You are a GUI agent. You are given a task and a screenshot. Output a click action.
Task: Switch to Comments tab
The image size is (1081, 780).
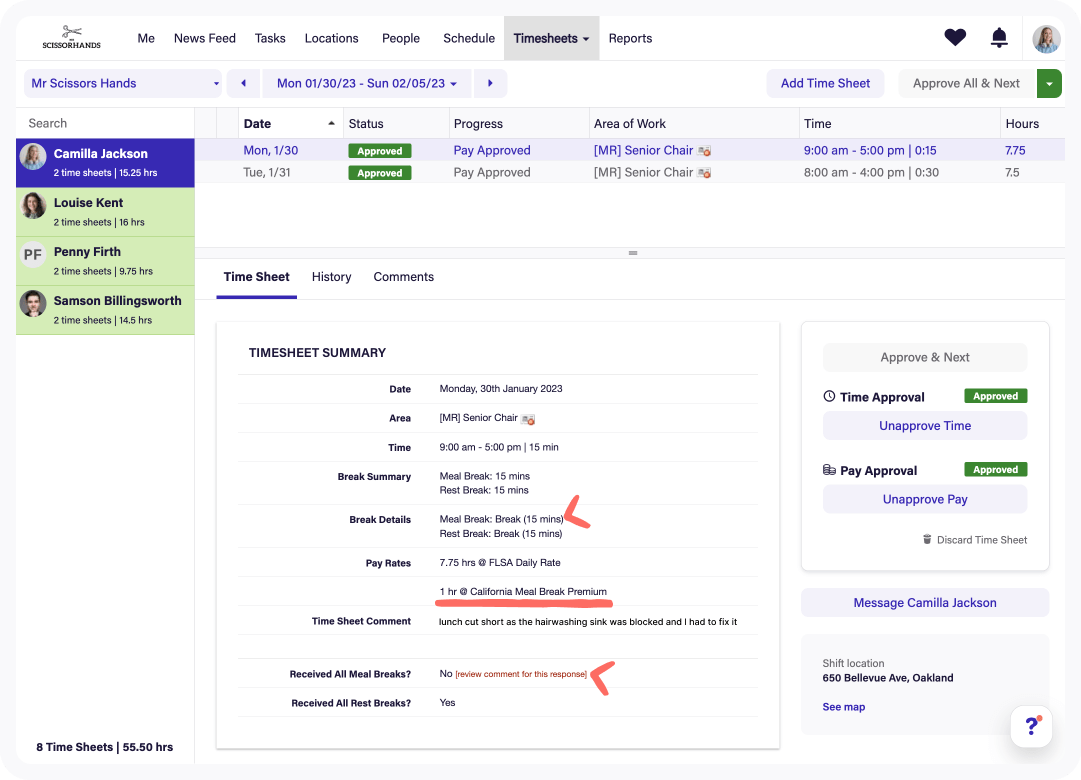(403, 277)
